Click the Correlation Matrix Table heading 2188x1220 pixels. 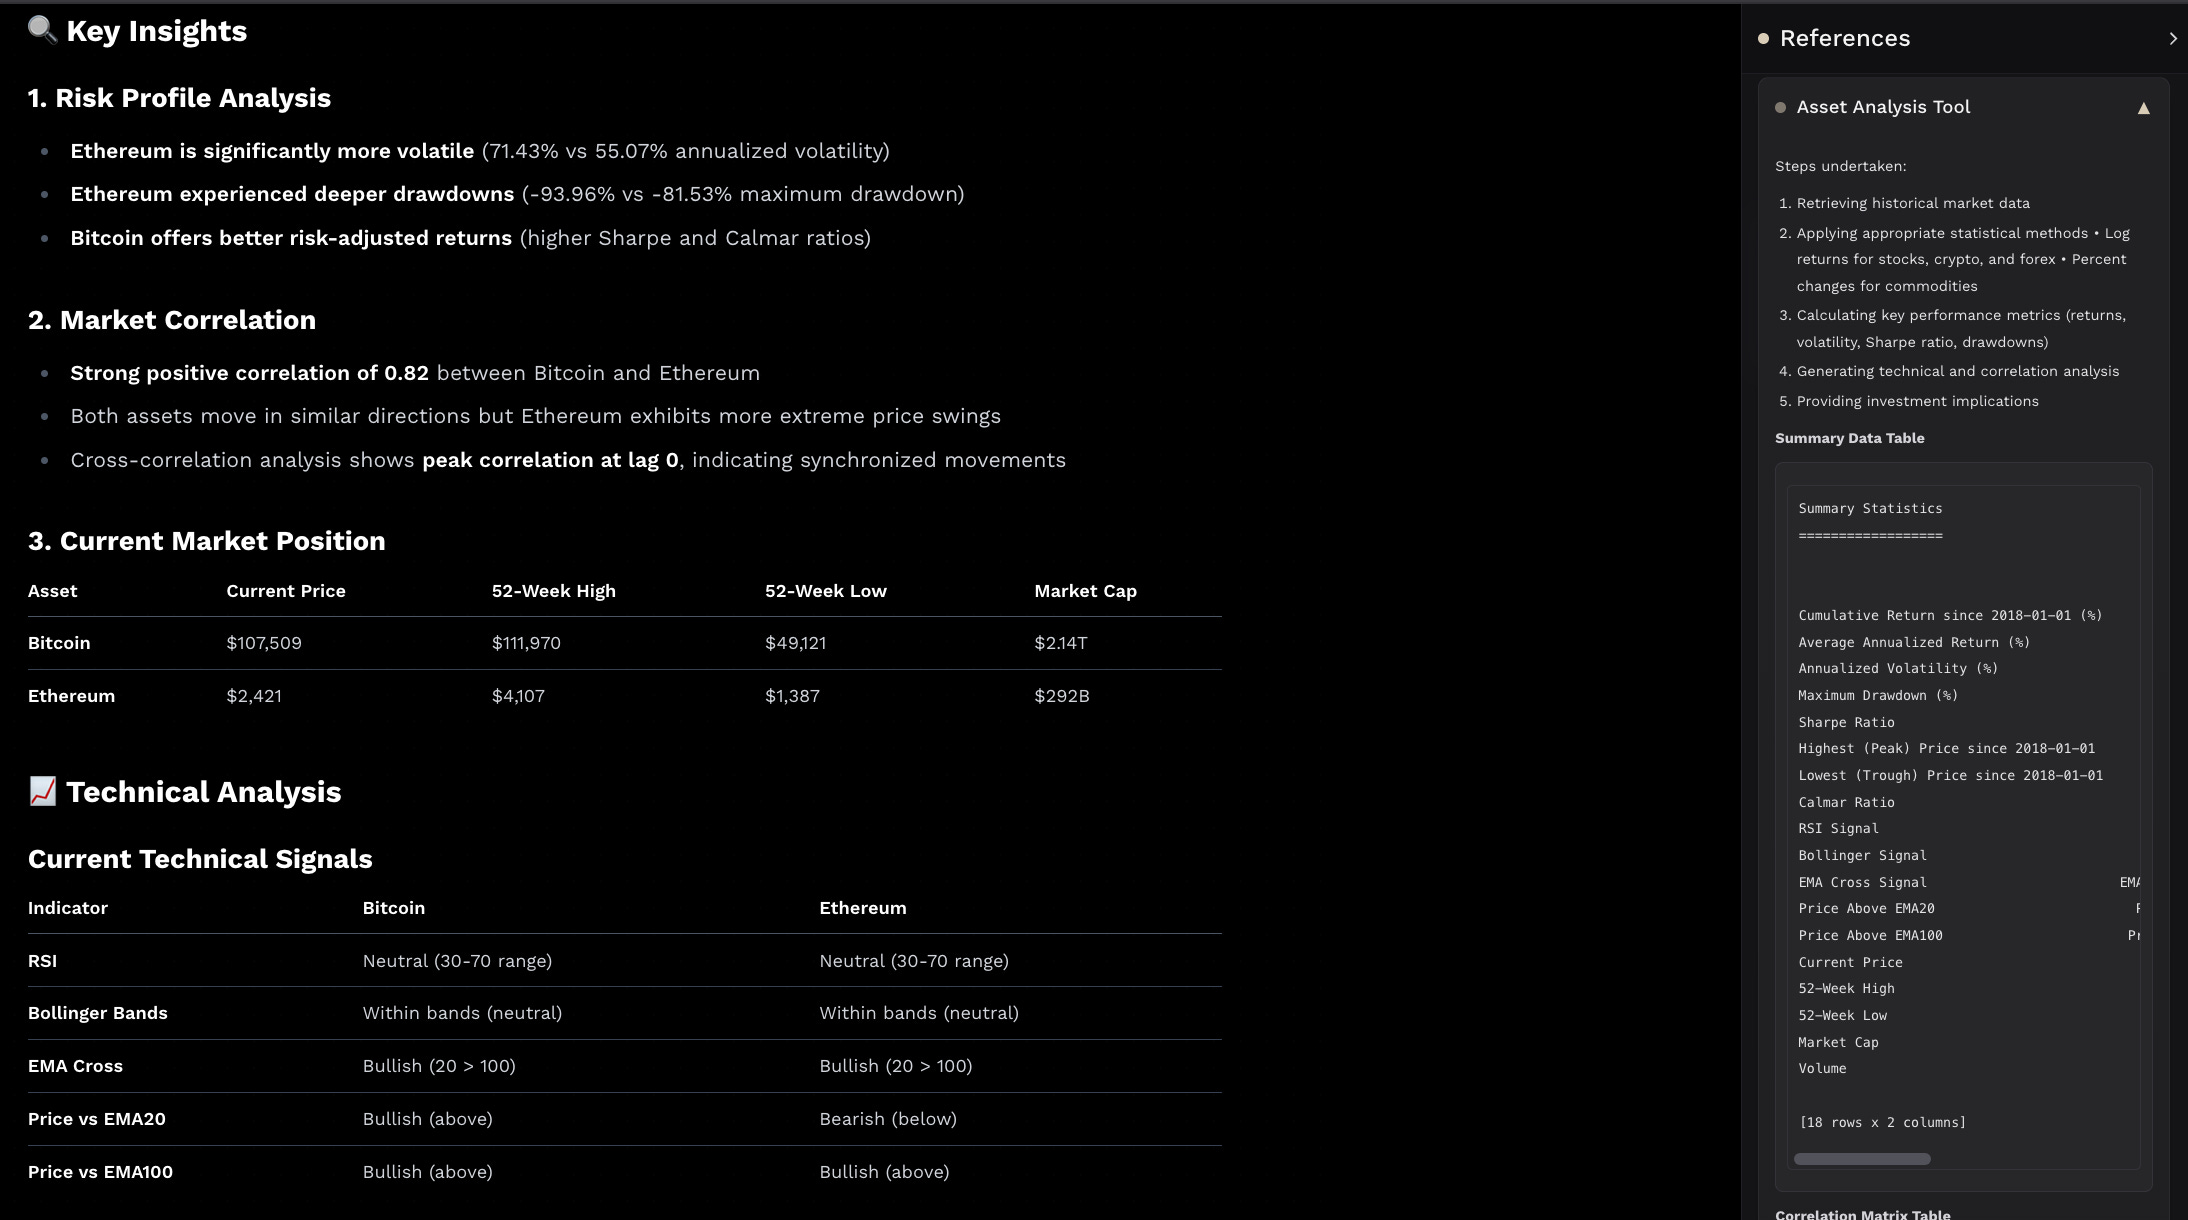(x=1862, y=1214)
